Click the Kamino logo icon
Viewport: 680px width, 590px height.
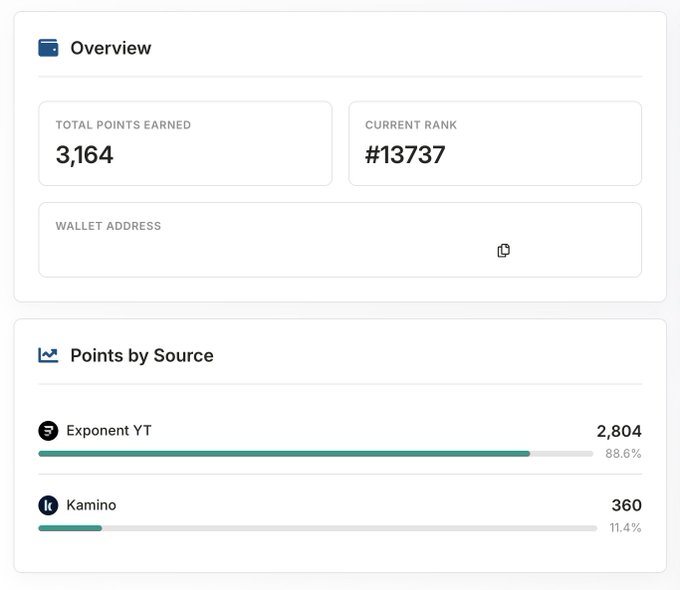point(48,505)
